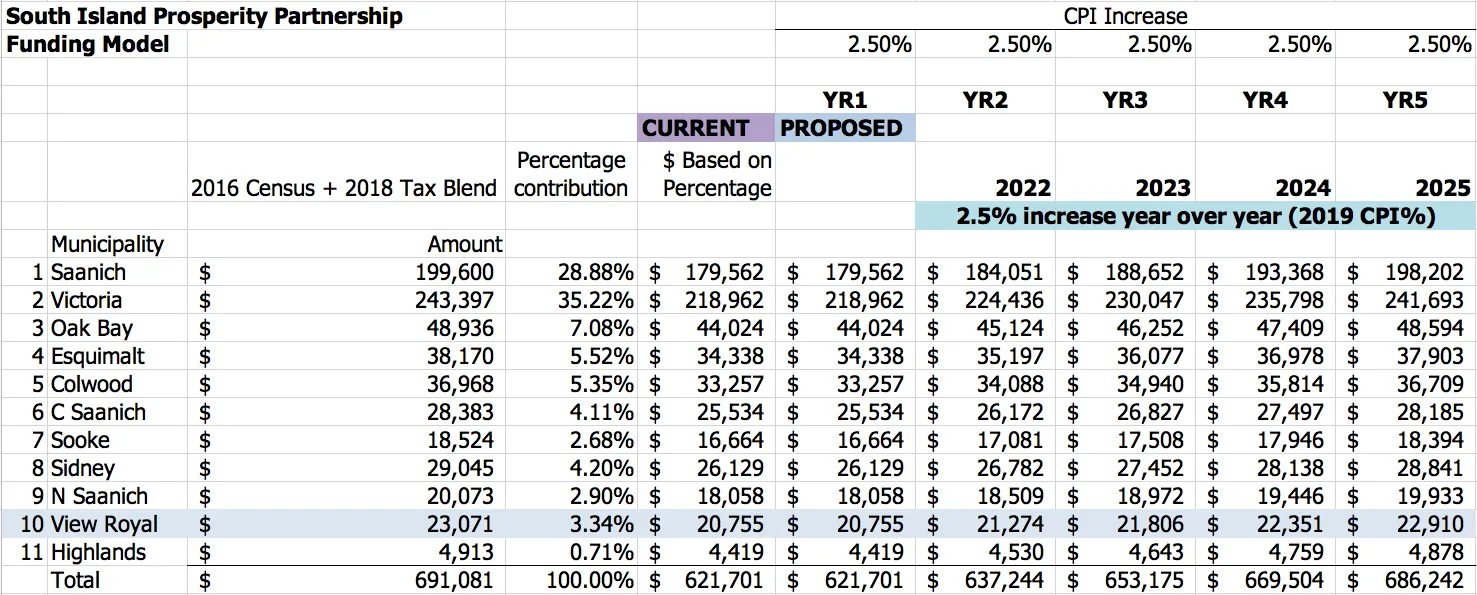Viewport: 1477px width, 595px height.
Task: Select the N Saanich municipality cell
Action: pos(99,496)
